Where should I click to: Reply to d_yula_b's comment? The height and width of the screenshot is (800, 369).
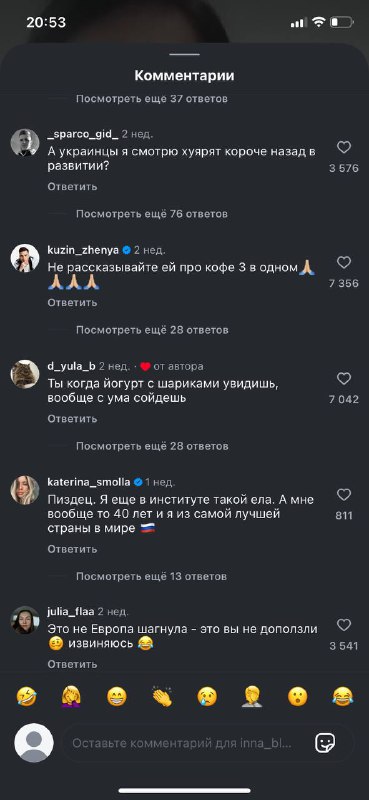click(72, 419)
